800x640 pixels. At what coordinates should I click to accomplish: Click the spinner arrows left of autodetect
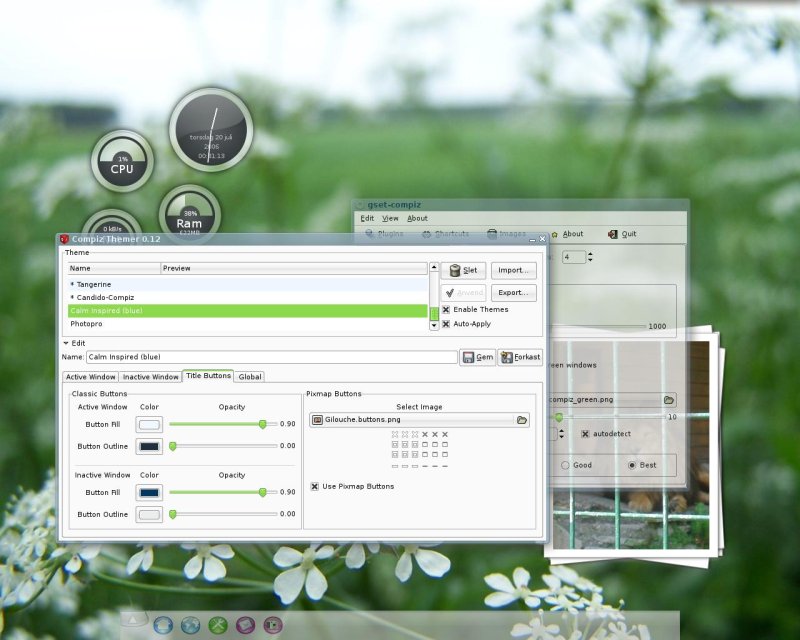click(x=561, y=434)
